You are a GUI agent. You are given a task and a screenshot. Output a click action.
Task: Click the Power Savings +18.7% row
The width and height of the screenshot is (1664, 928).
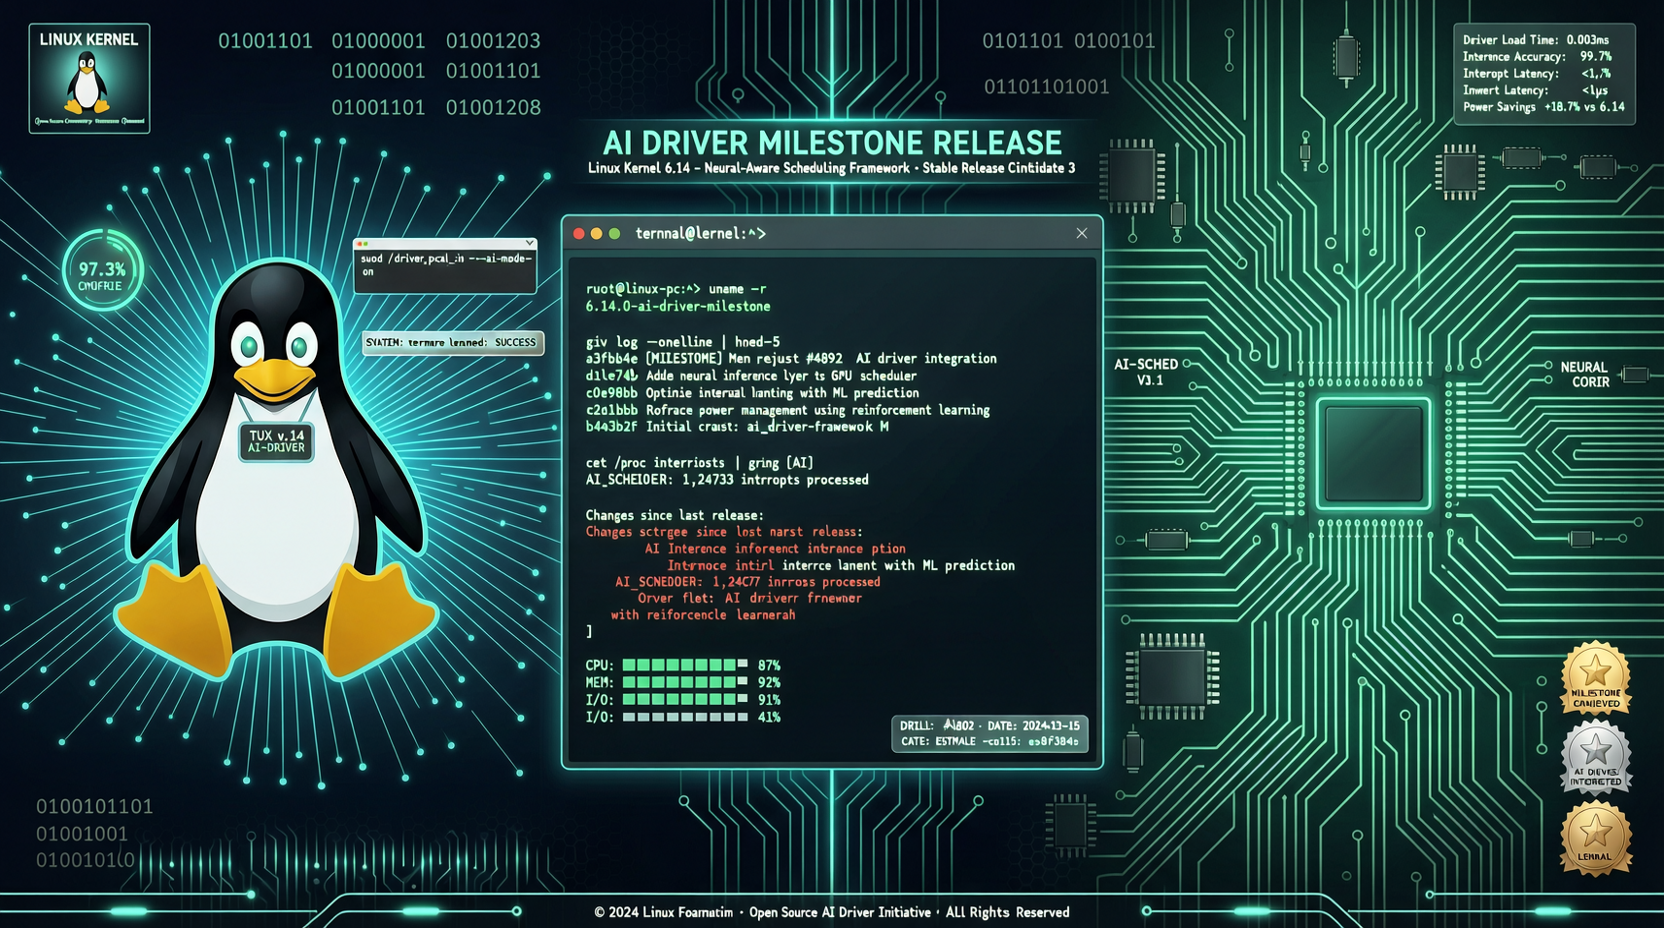point(1544,107)
